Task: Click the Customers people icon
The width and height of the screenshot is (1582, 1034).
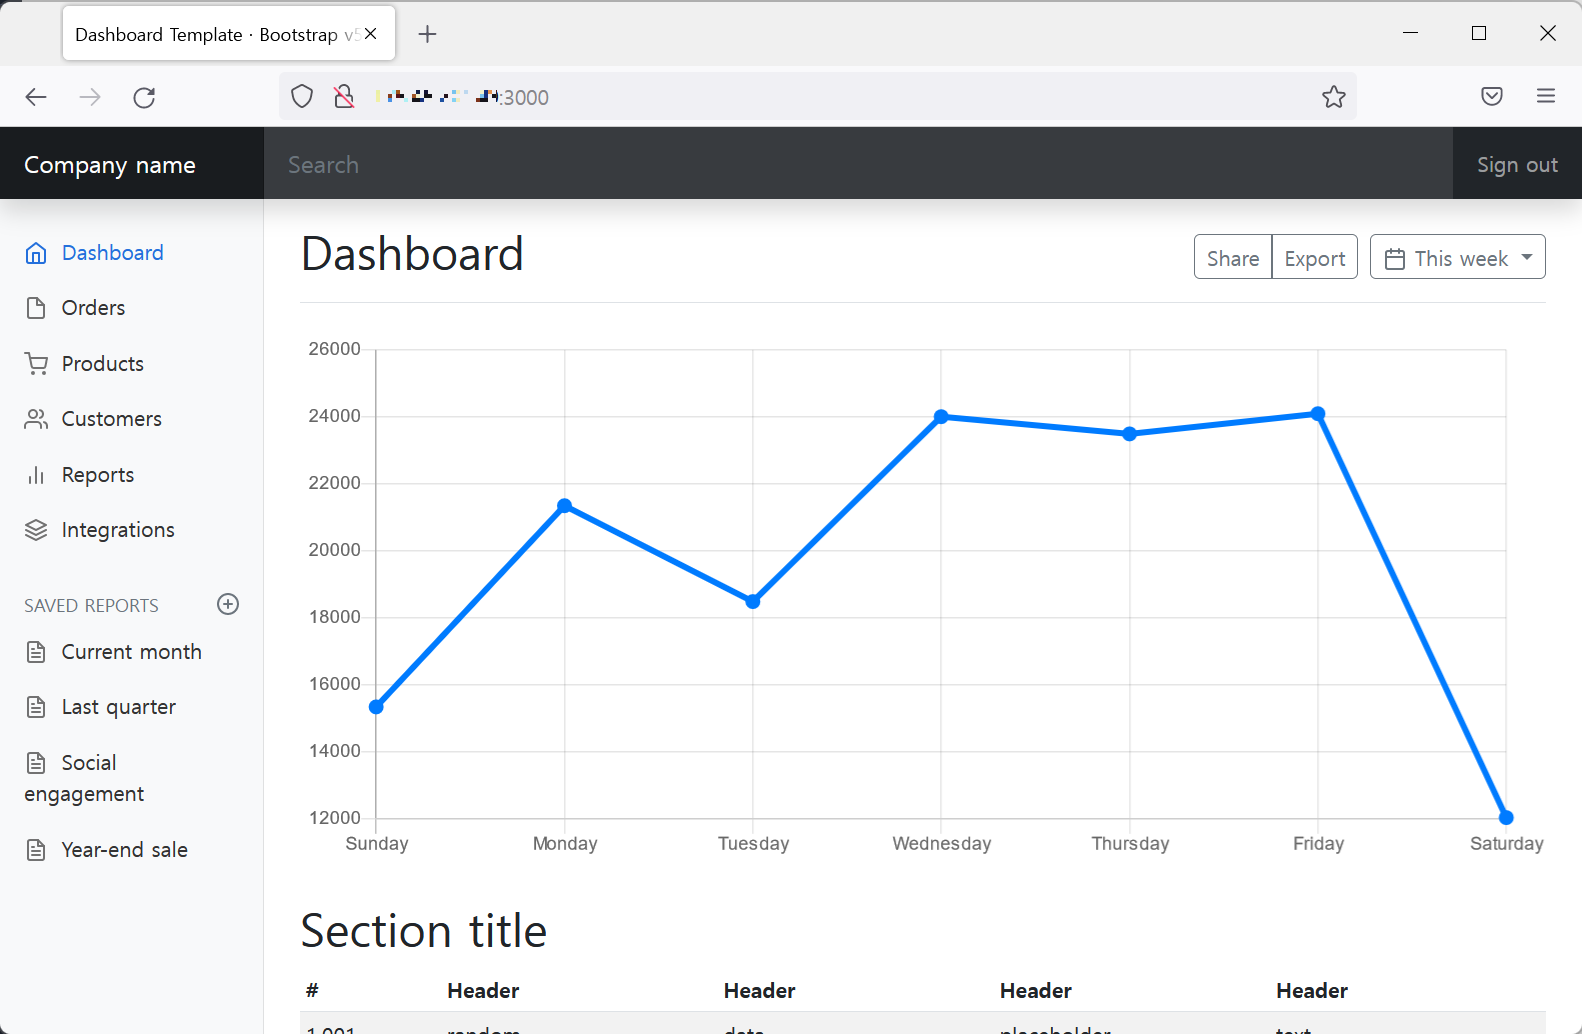Action: [36, 419]
